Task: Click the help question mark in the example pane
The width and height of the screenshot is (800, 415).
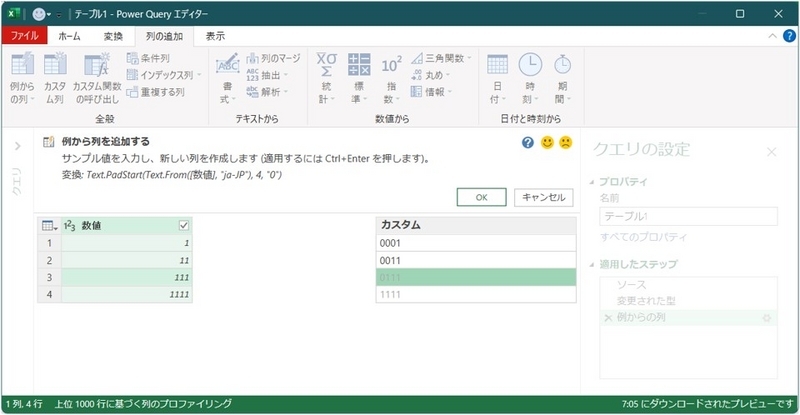Action: click(x=528, y=142)
